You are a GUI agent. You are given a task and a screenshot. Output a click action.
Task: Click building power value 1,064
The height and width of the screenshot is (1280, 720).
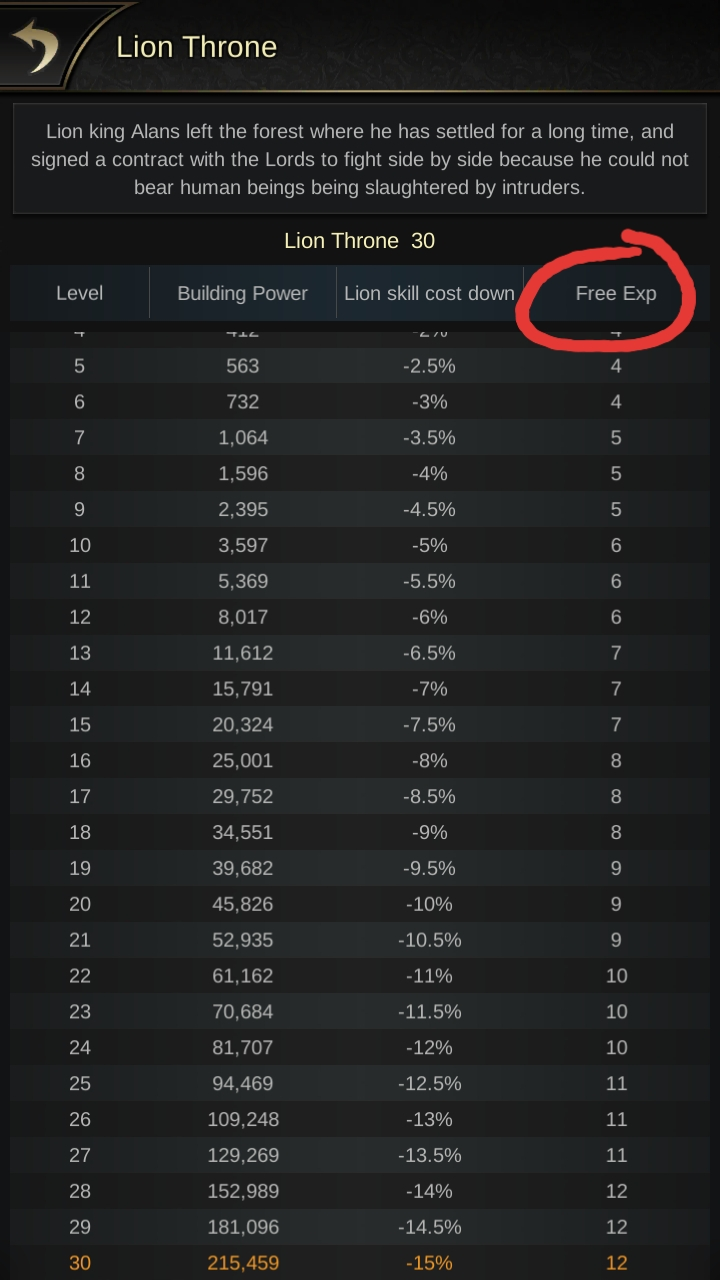pyautogui.click(x=243, y=437)
